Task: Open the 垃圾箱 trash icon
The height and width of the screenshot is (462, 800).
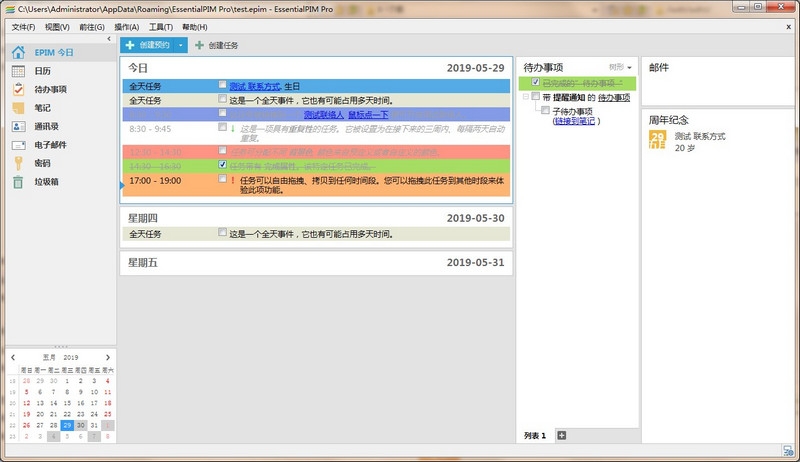Action: [x=18, y=182]
